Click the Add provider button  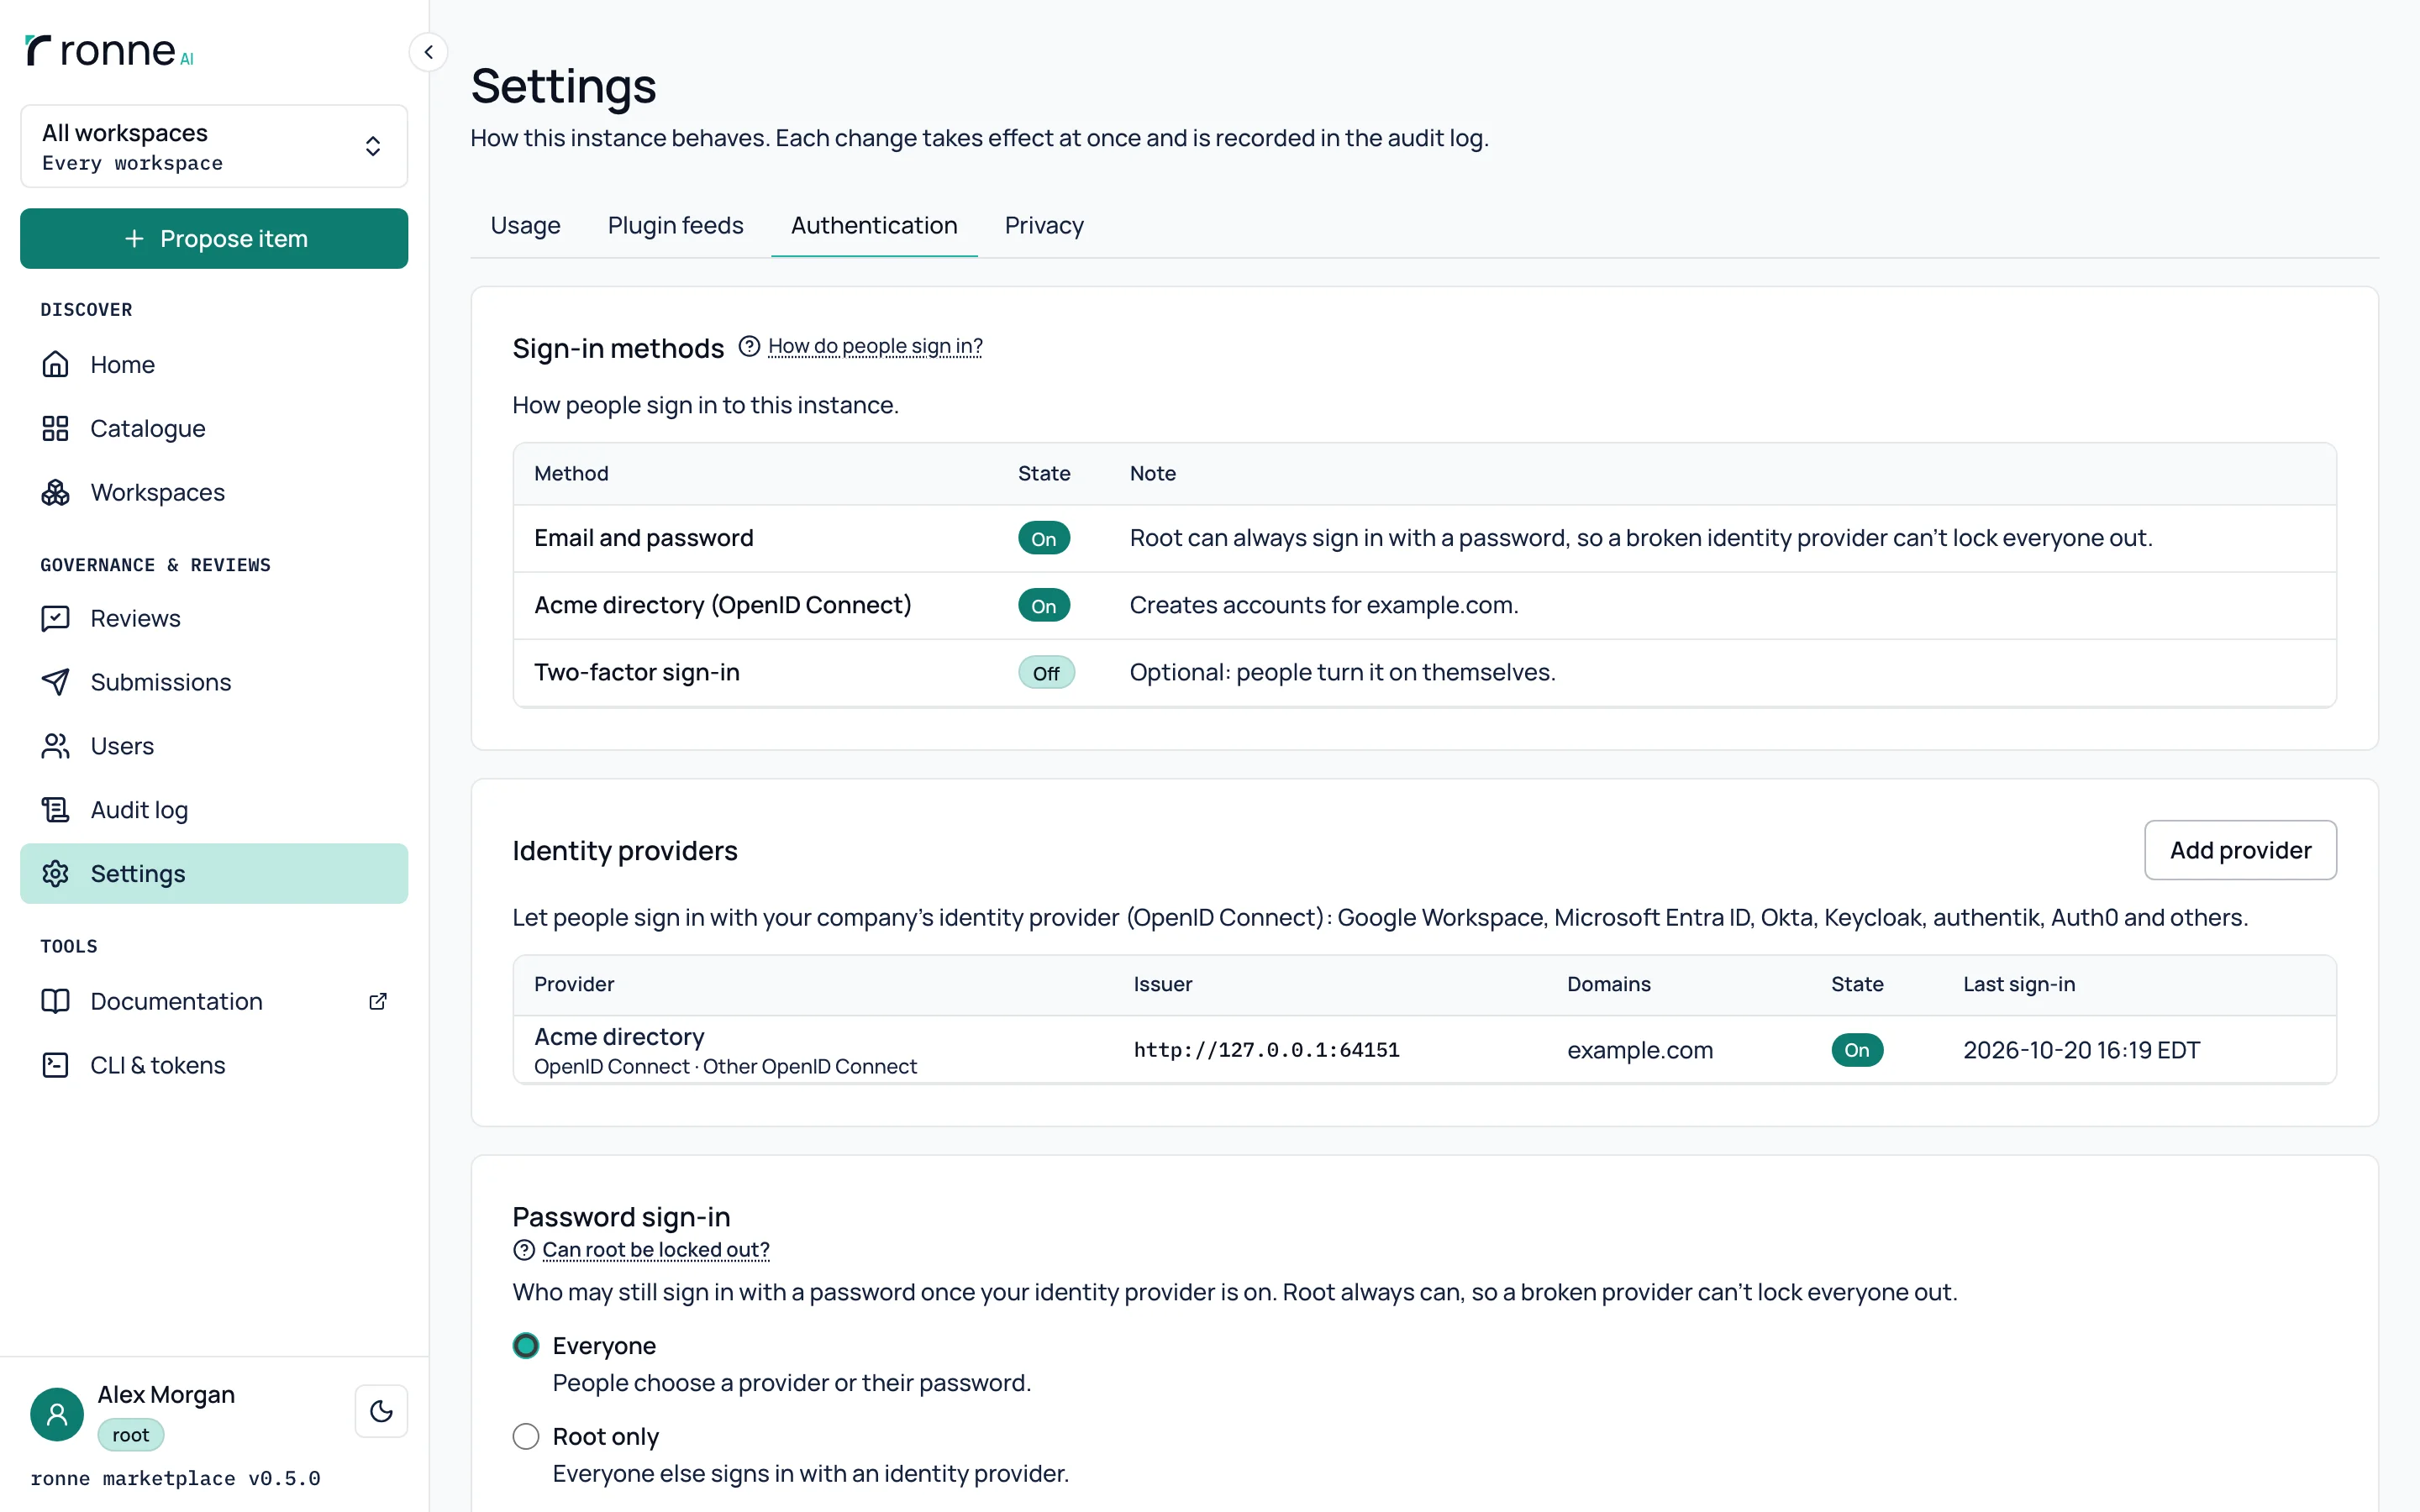point(2240,850)
